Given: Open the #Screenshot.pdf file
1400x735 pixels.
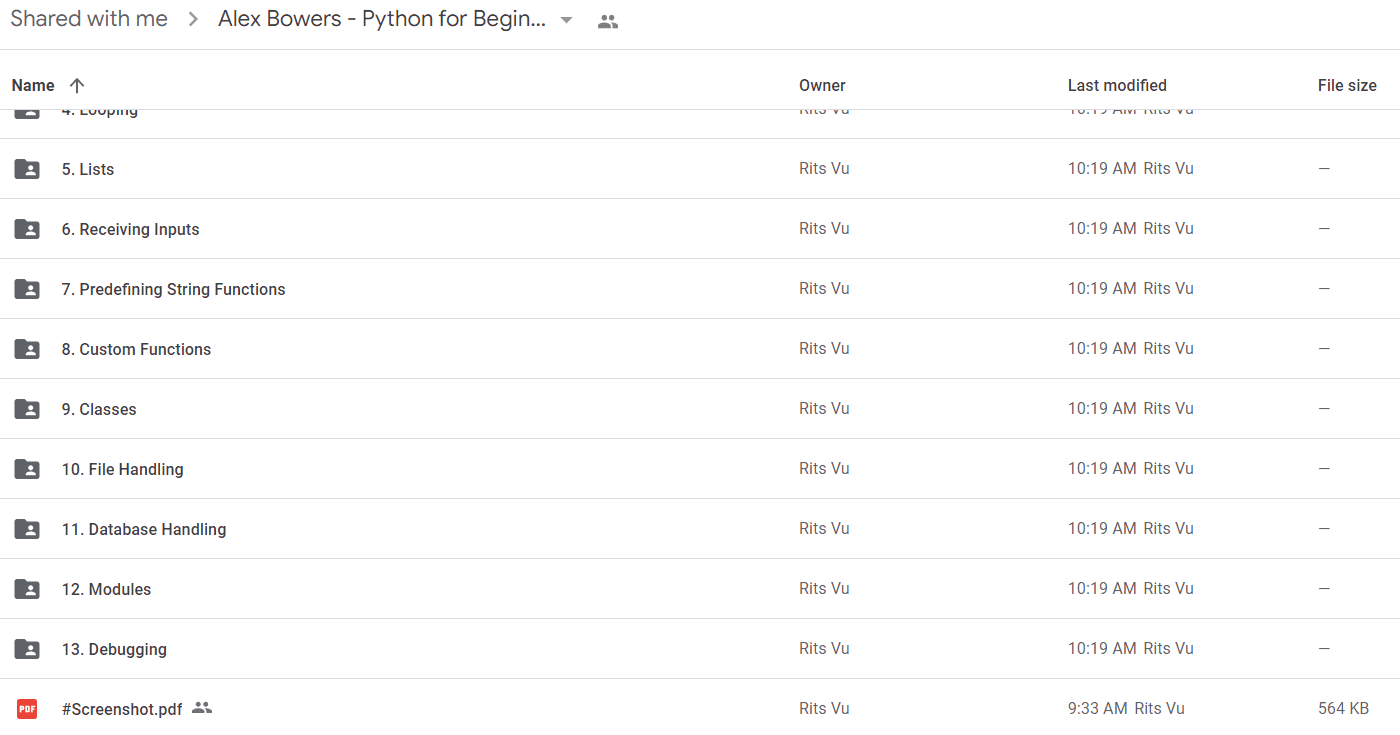Looking at the screenshot, I should (122, 709).
